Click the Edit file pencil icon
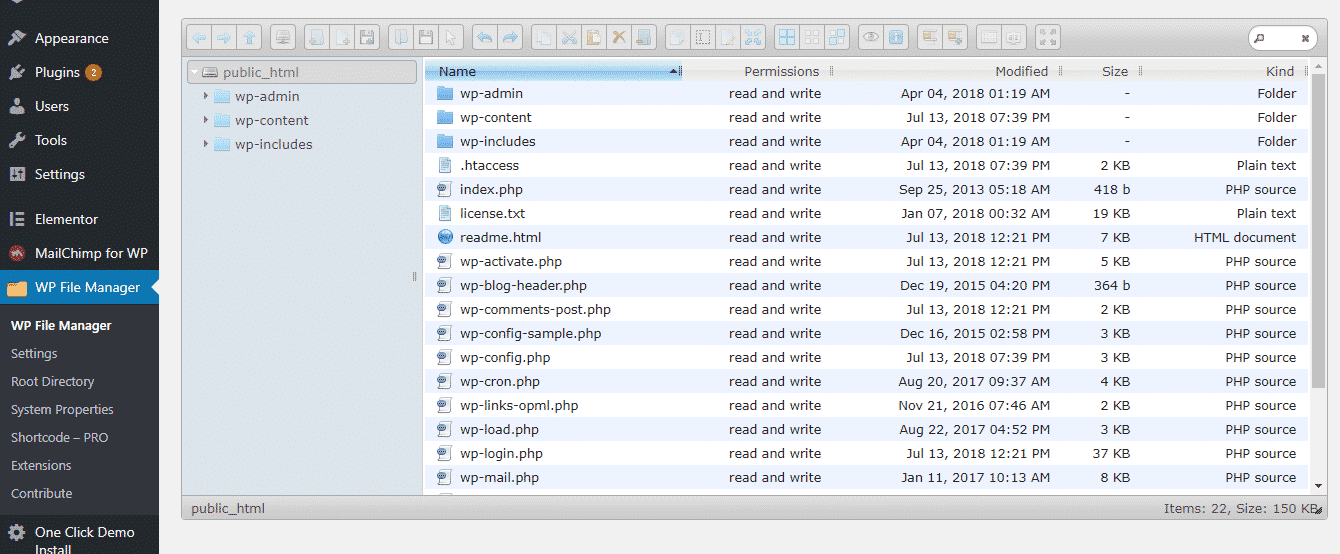Viewport: 1340px width, 554px height. [728, 38]
